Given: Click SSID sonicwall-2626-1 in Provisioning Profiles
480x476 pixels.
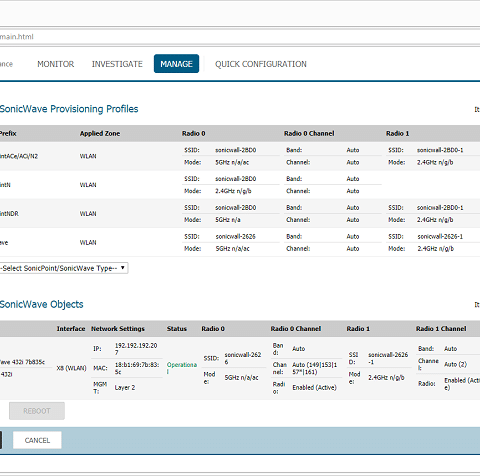Looking at the screenshot, I should coord(440,236).
